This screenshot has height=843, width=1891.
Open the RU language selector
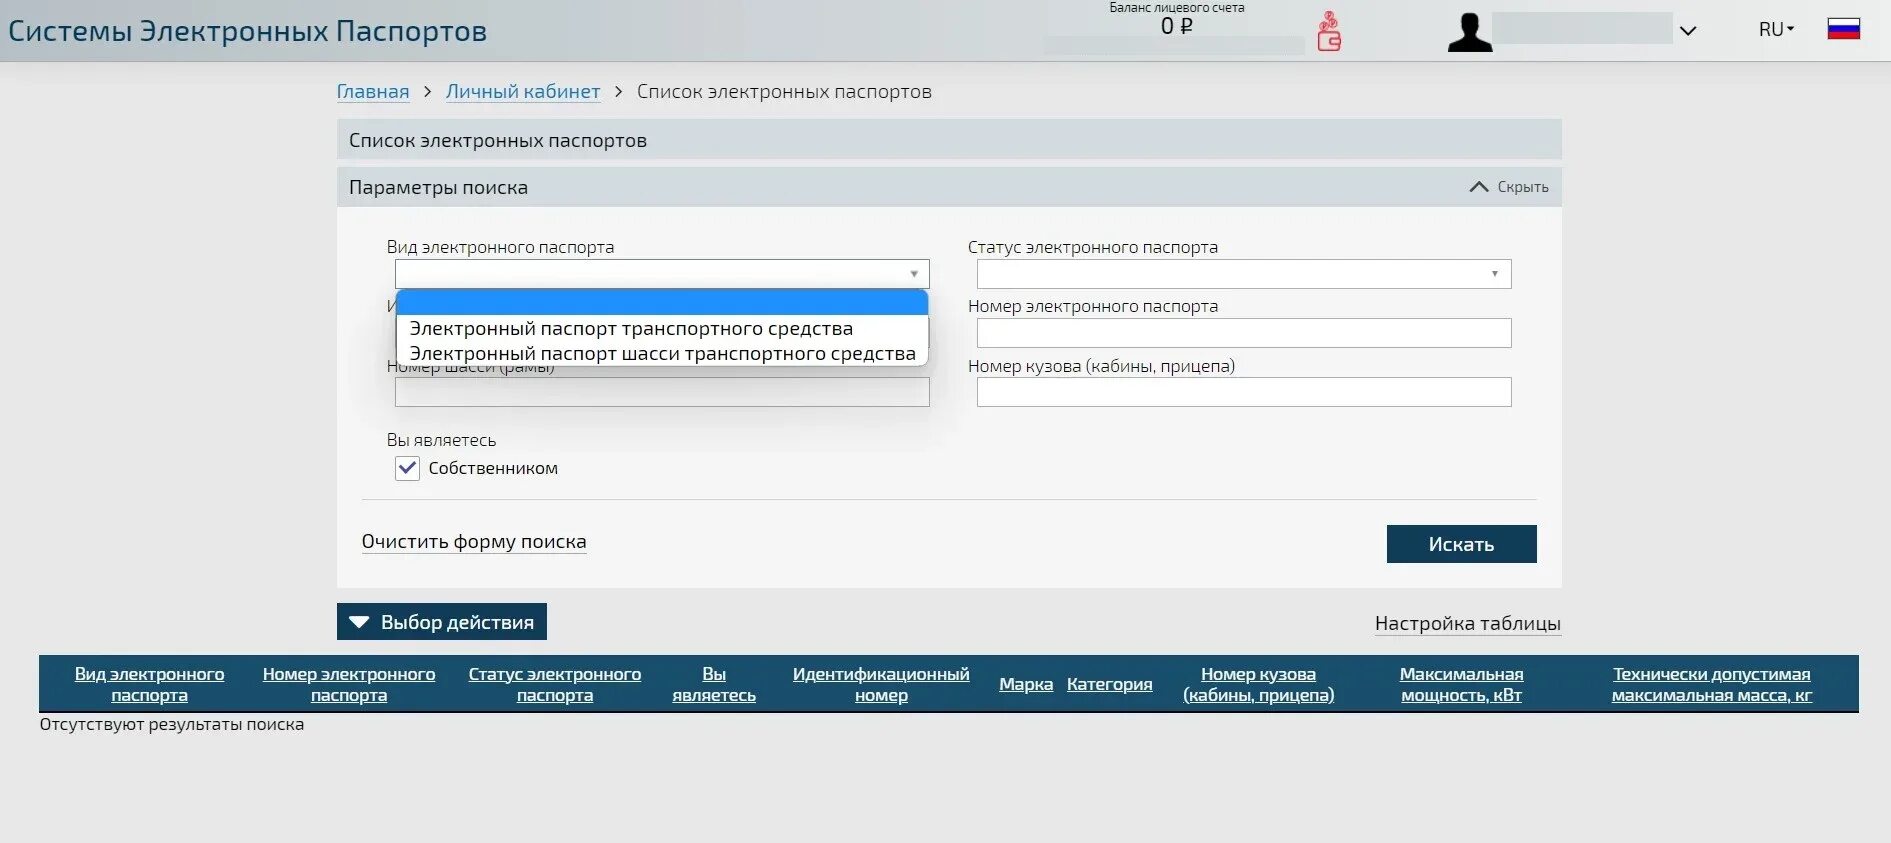pyautogui.click(x=1776, y=29)
